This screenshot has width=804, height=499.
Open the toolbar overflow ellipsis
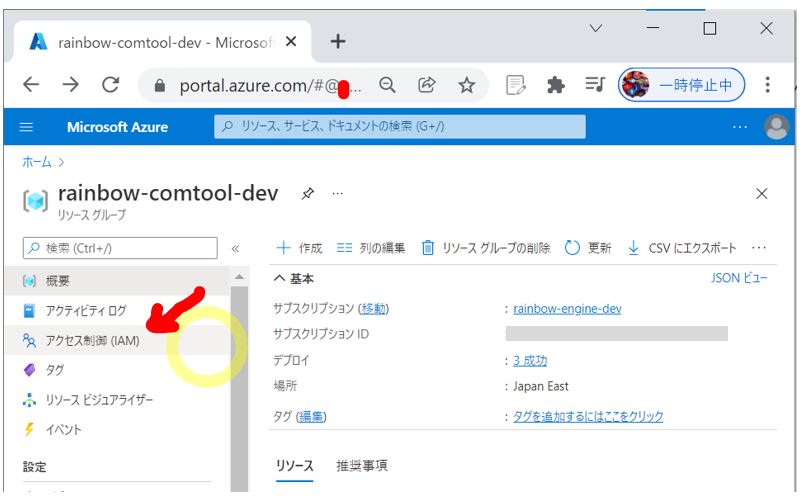click(759, 248)
